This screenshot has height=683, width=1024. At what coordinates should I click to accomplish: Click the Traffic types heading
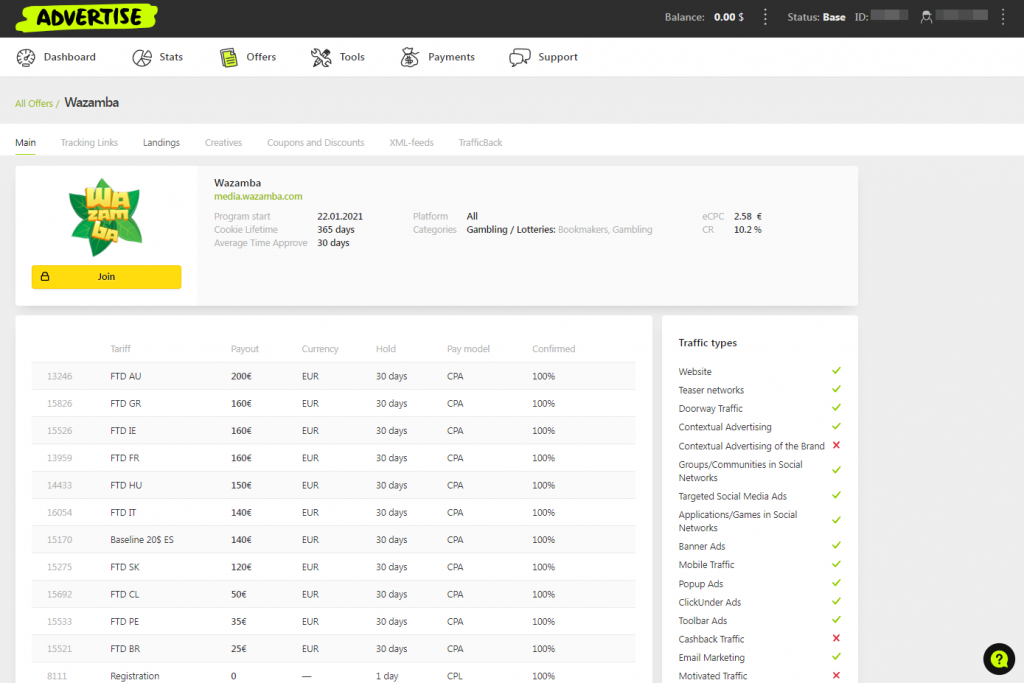point(707,343)
